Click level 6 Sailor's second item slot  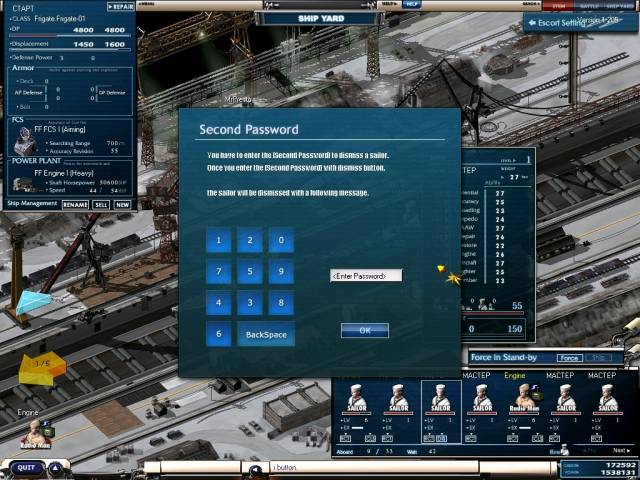point(370,438)
